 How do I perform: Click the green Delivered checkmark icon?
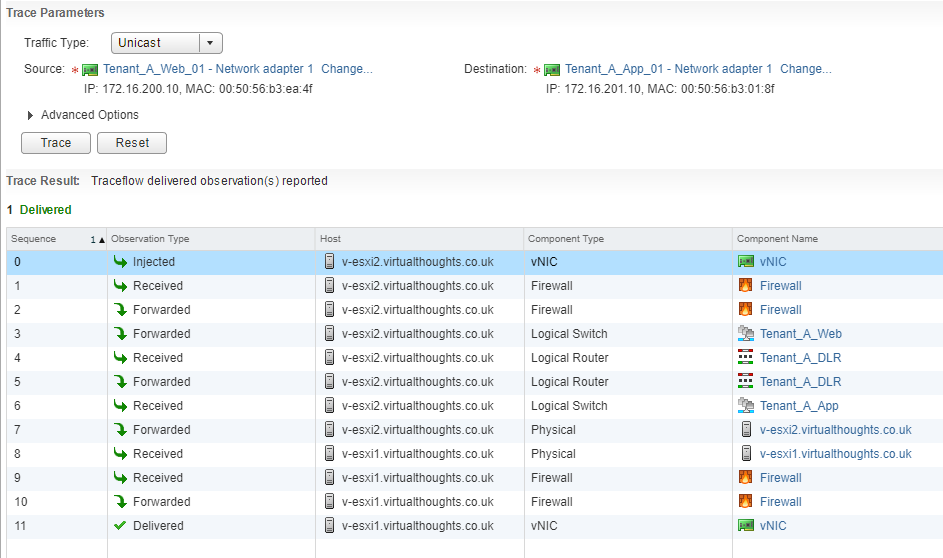pos(120,526)
